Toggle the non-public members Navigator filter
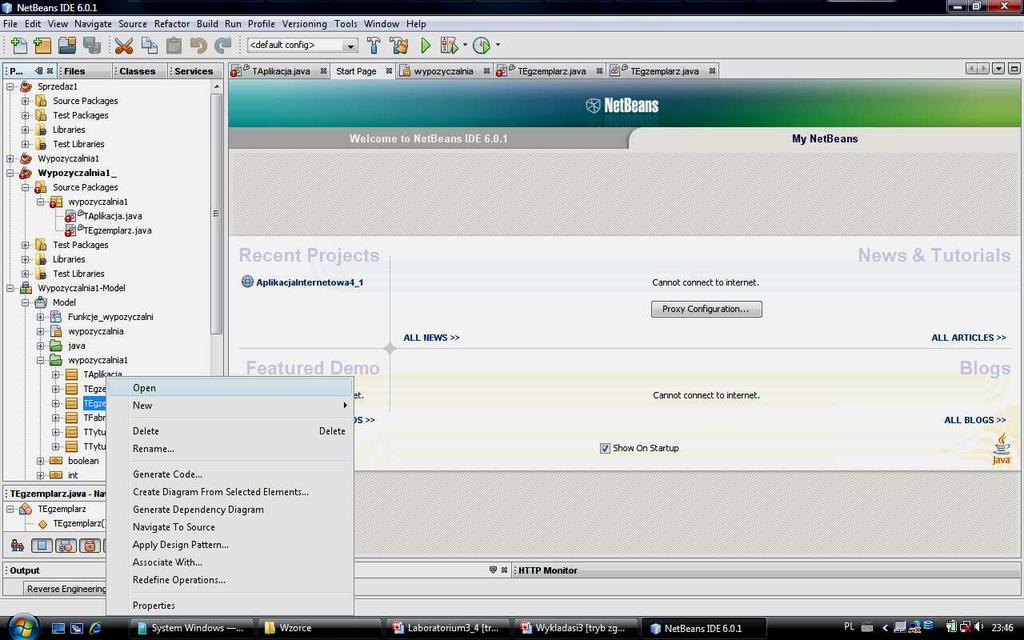 pos(90,545)
